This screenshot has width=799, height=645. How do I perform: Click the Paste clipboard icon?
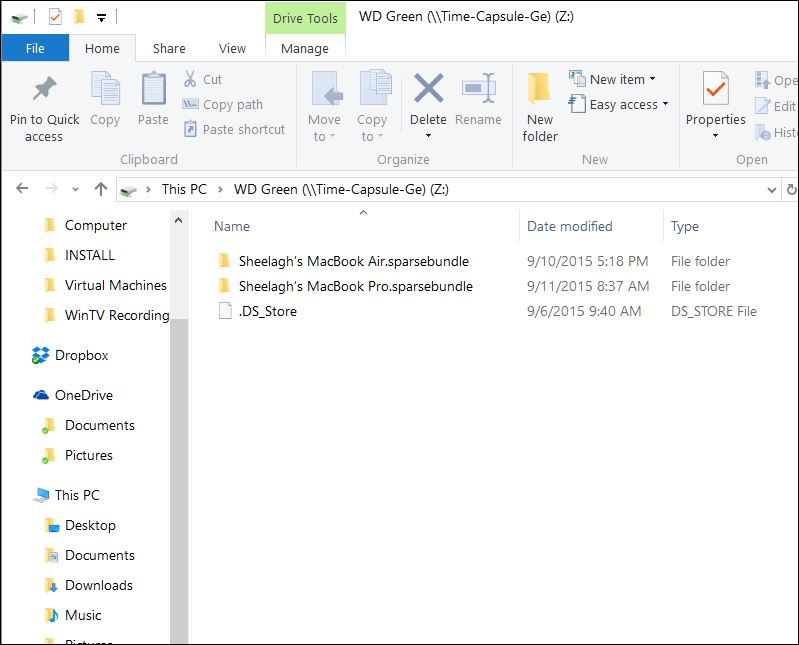point(153,89)
